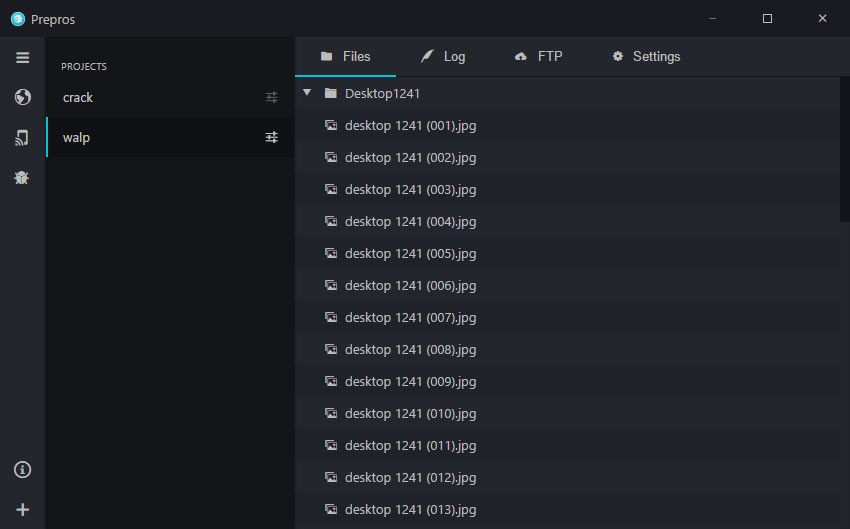Click image icon of desktop 1241 (009).jpg

[331, 381]
